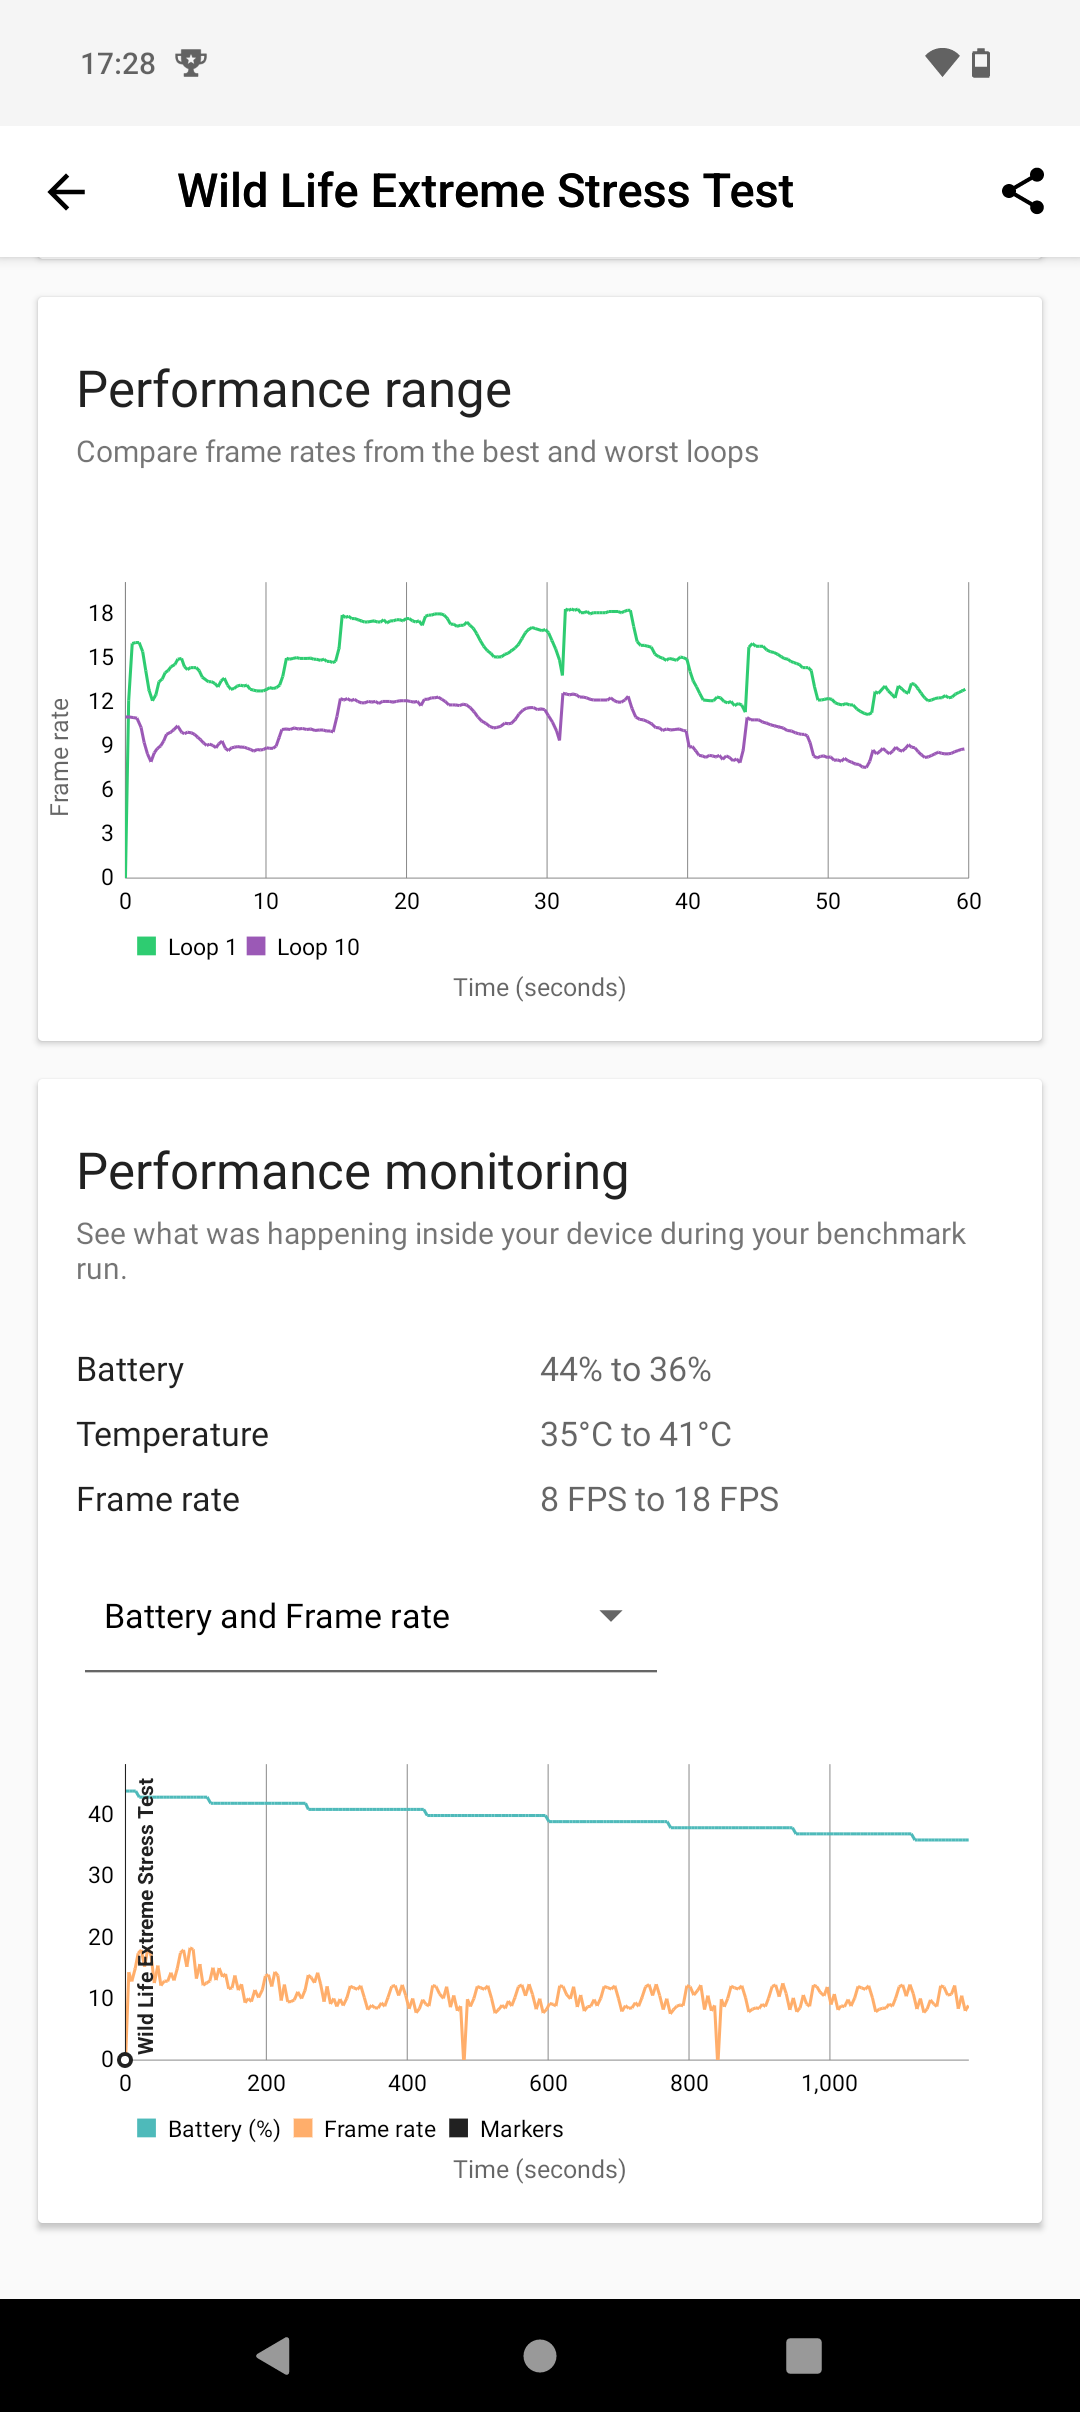Tap the Wild Life Extreme Stress Test title
Viewport: 1080px width, 2412px height.
[485, 191]
